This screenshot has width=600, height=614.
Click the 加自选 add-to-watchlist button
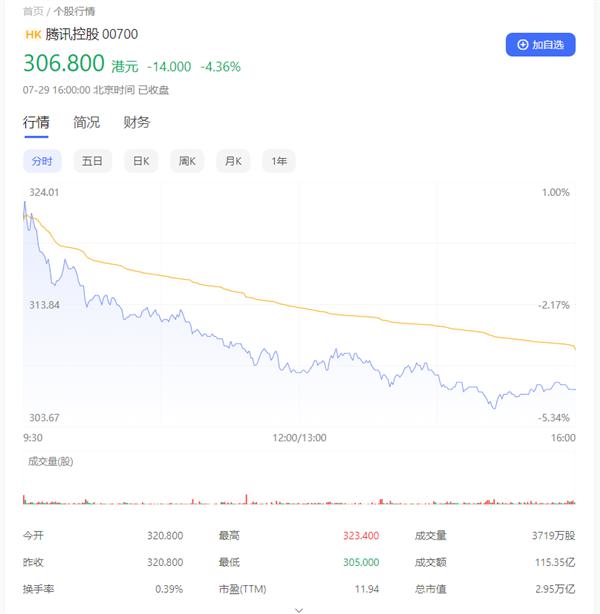540,45
